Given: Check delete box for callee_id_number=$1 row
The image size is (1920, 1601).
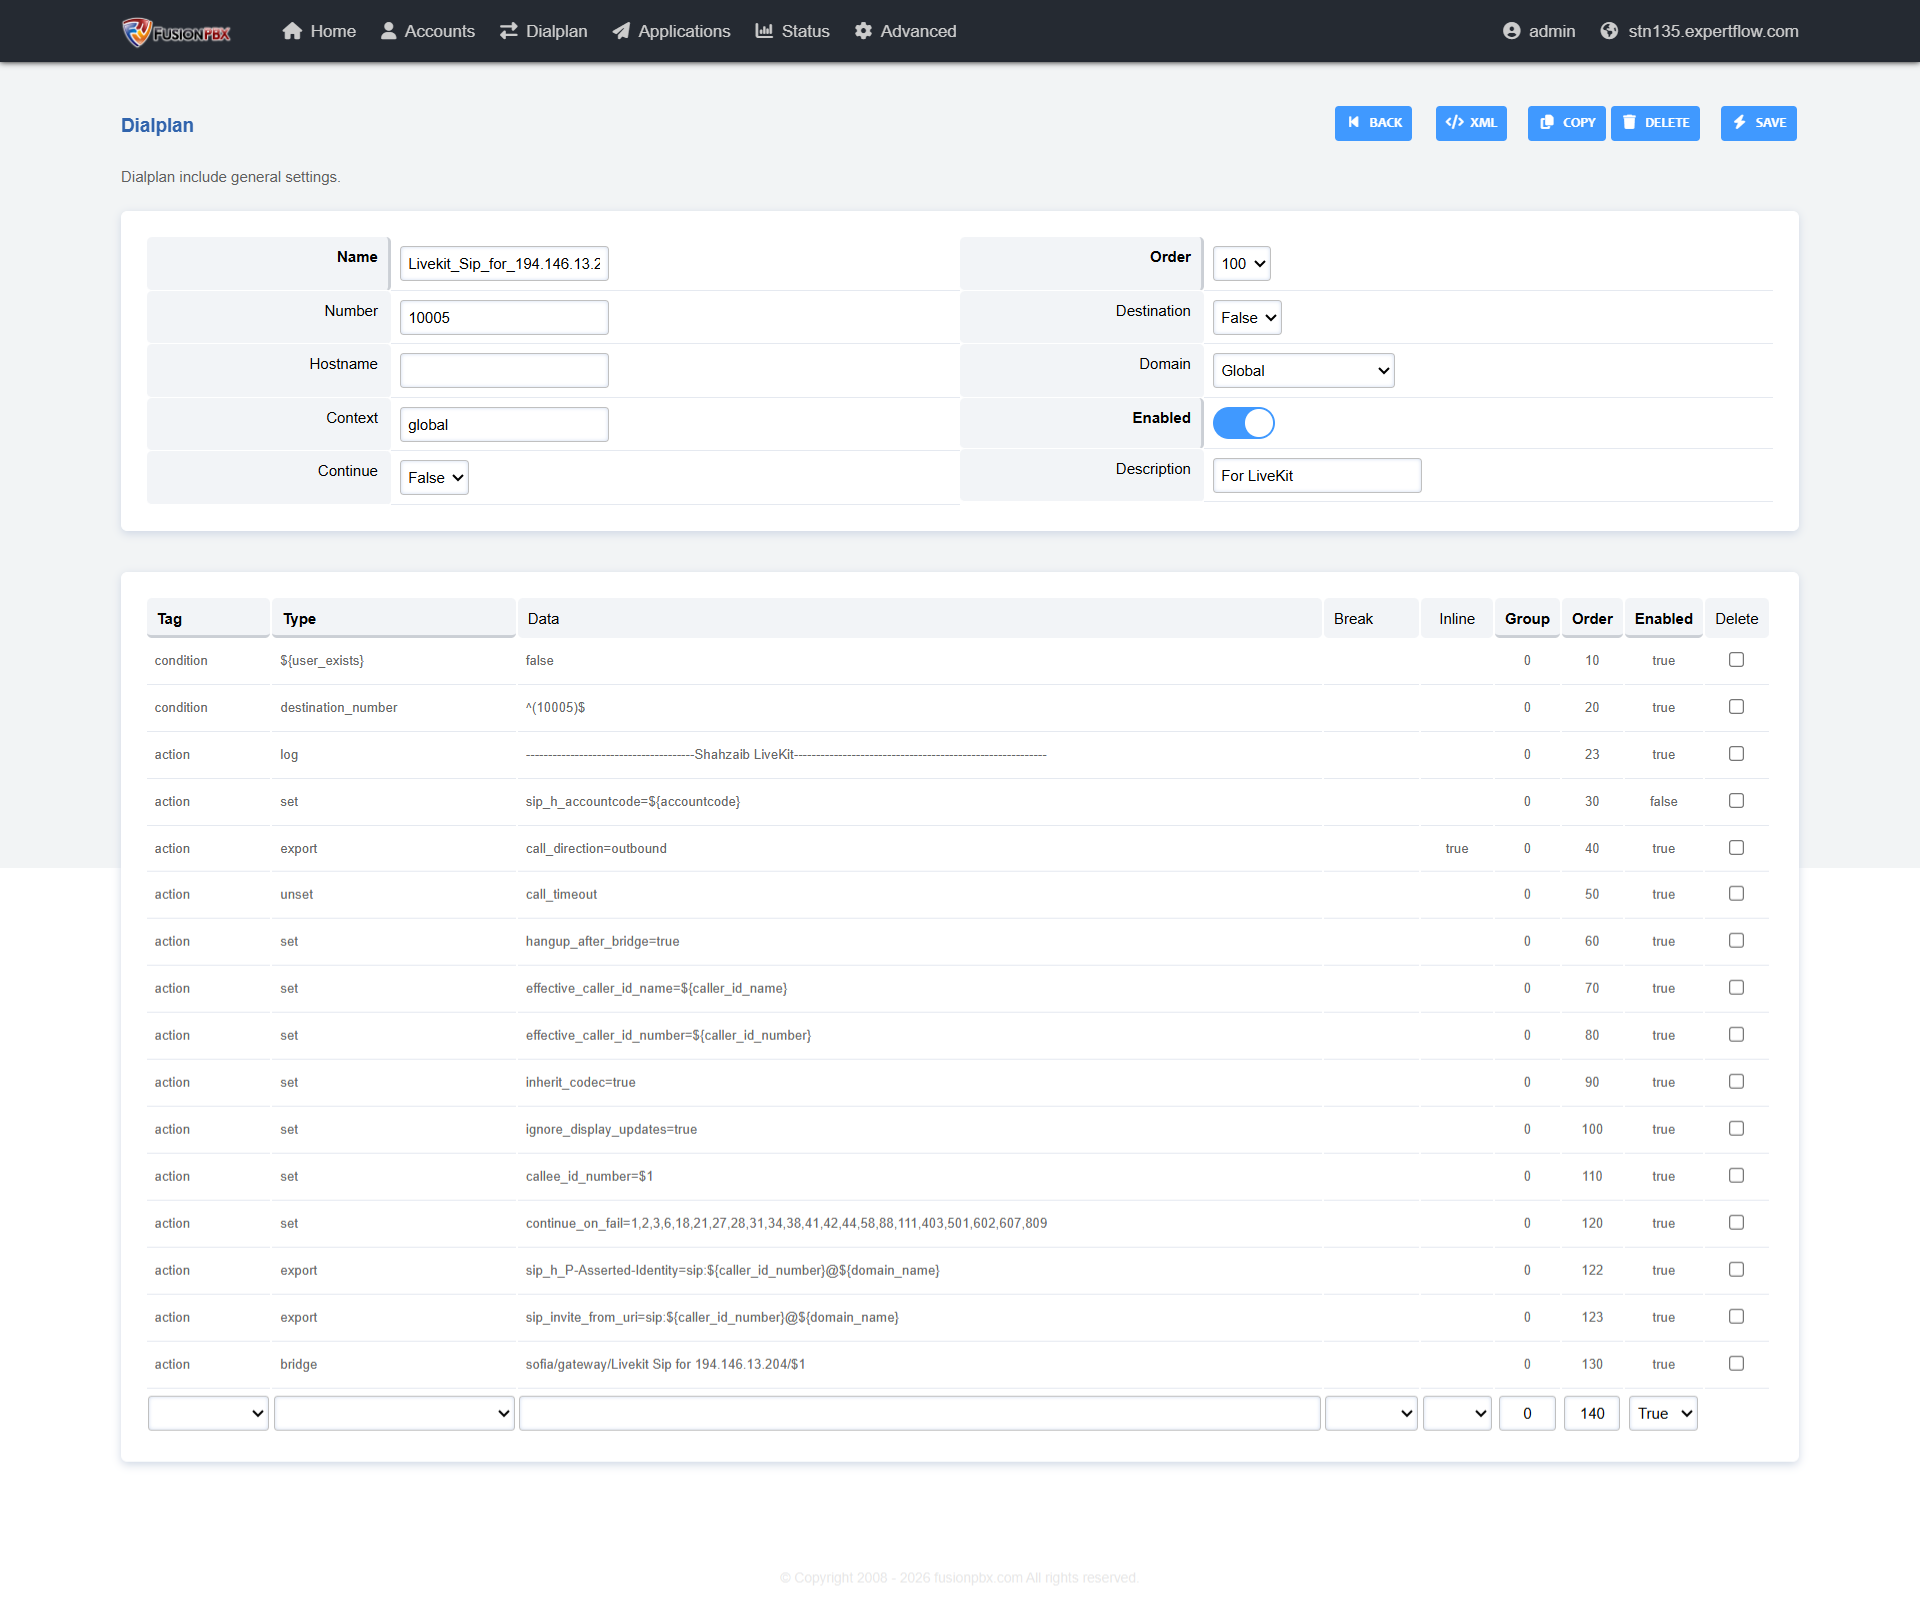Looking at the screenshot, I should (x=1737, y=1176).
